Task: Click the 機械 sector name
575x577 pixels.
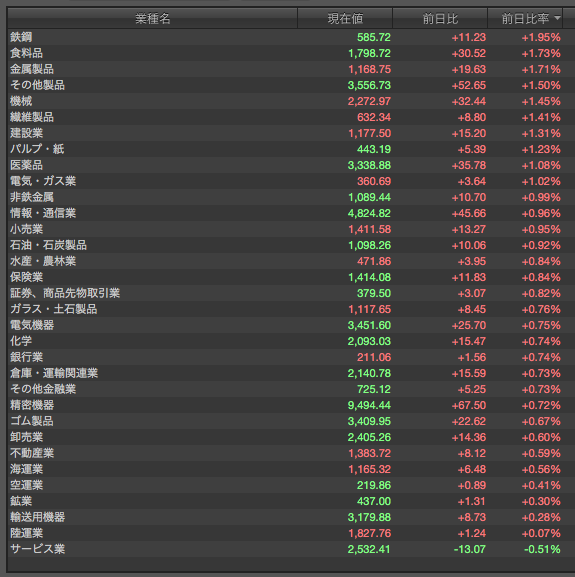Action: point(21,101)
